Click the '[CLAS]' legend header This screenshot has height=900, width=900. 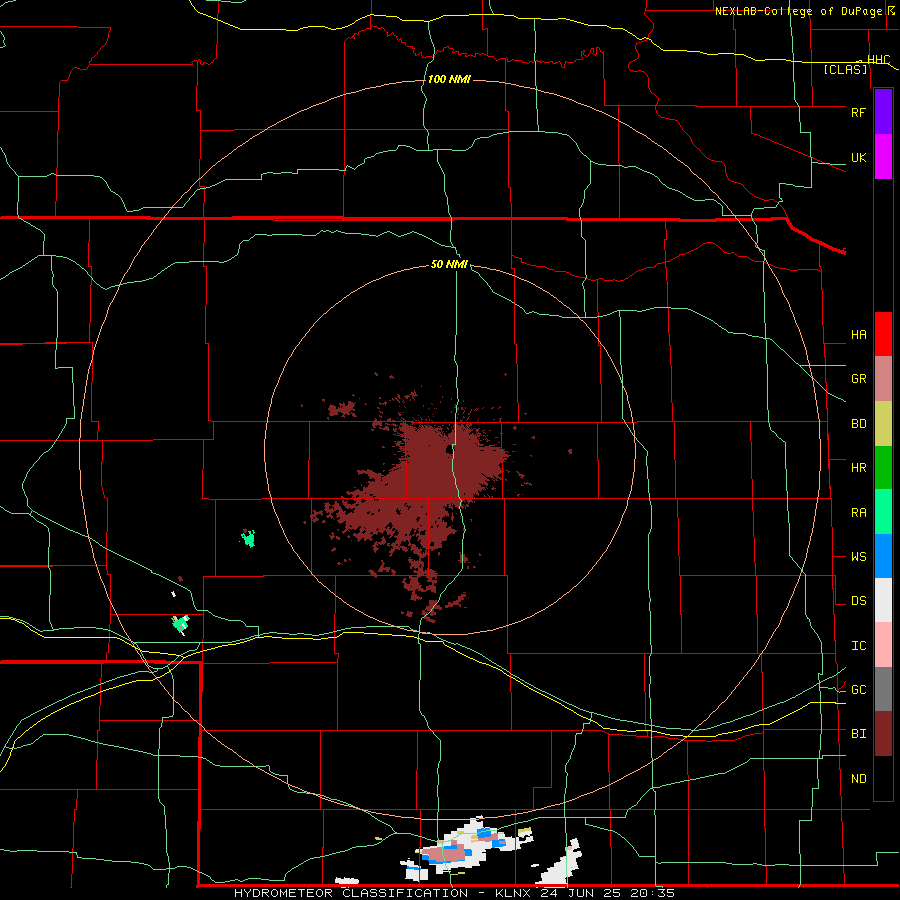[x=845, y=70]
